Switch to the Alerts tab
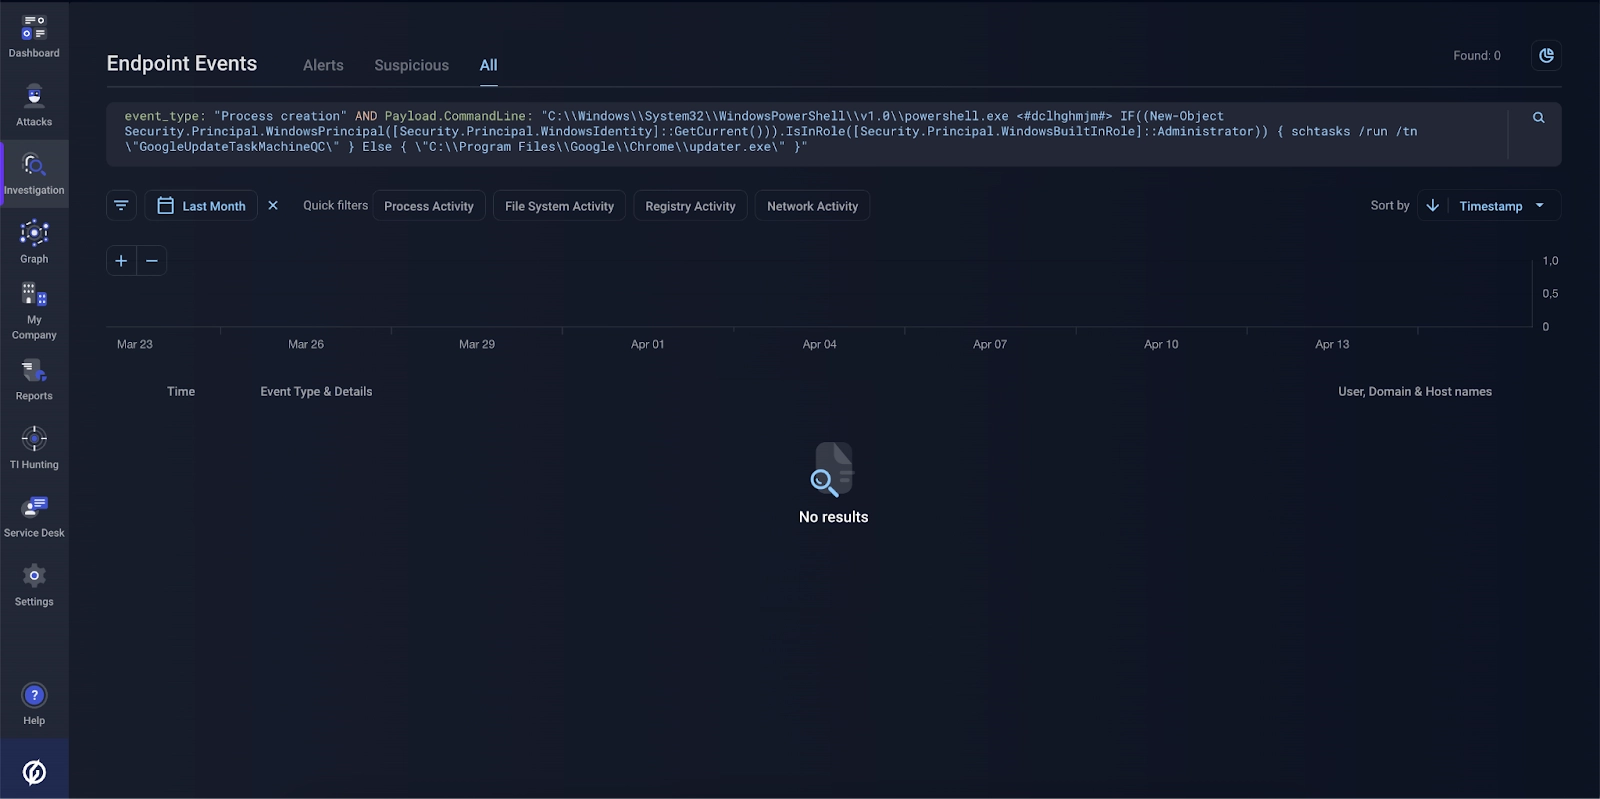This screenshot has height=799, width=1600. tap(323, 65)
